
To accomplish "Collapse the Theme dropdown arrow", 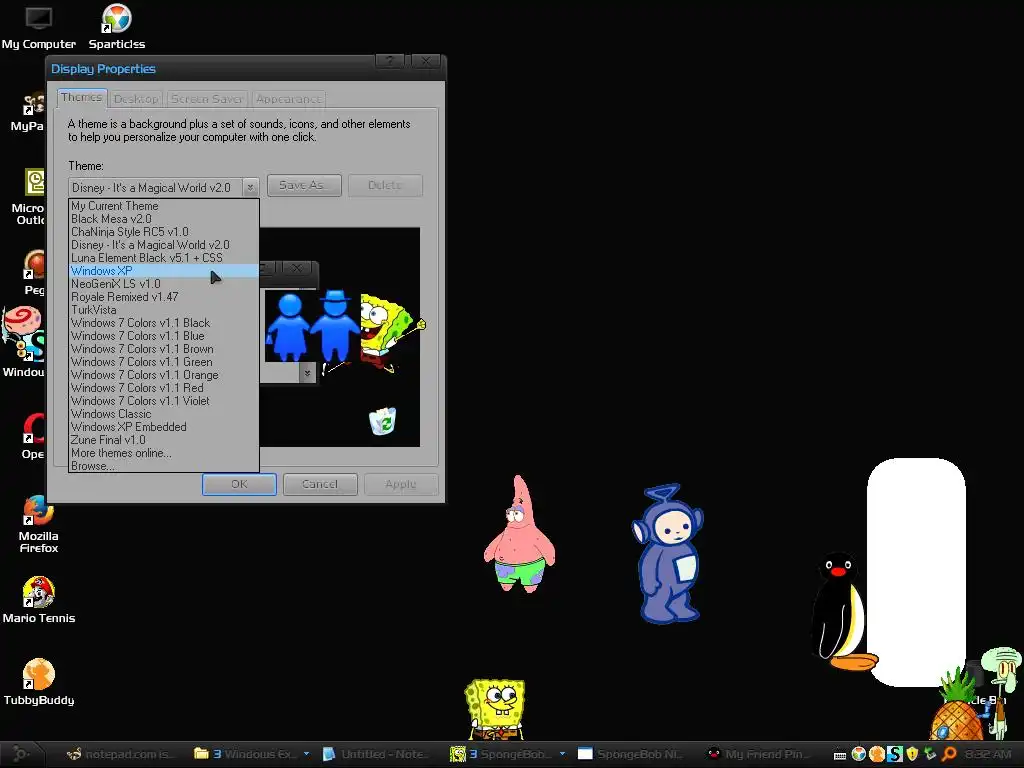I will [250, 187].
